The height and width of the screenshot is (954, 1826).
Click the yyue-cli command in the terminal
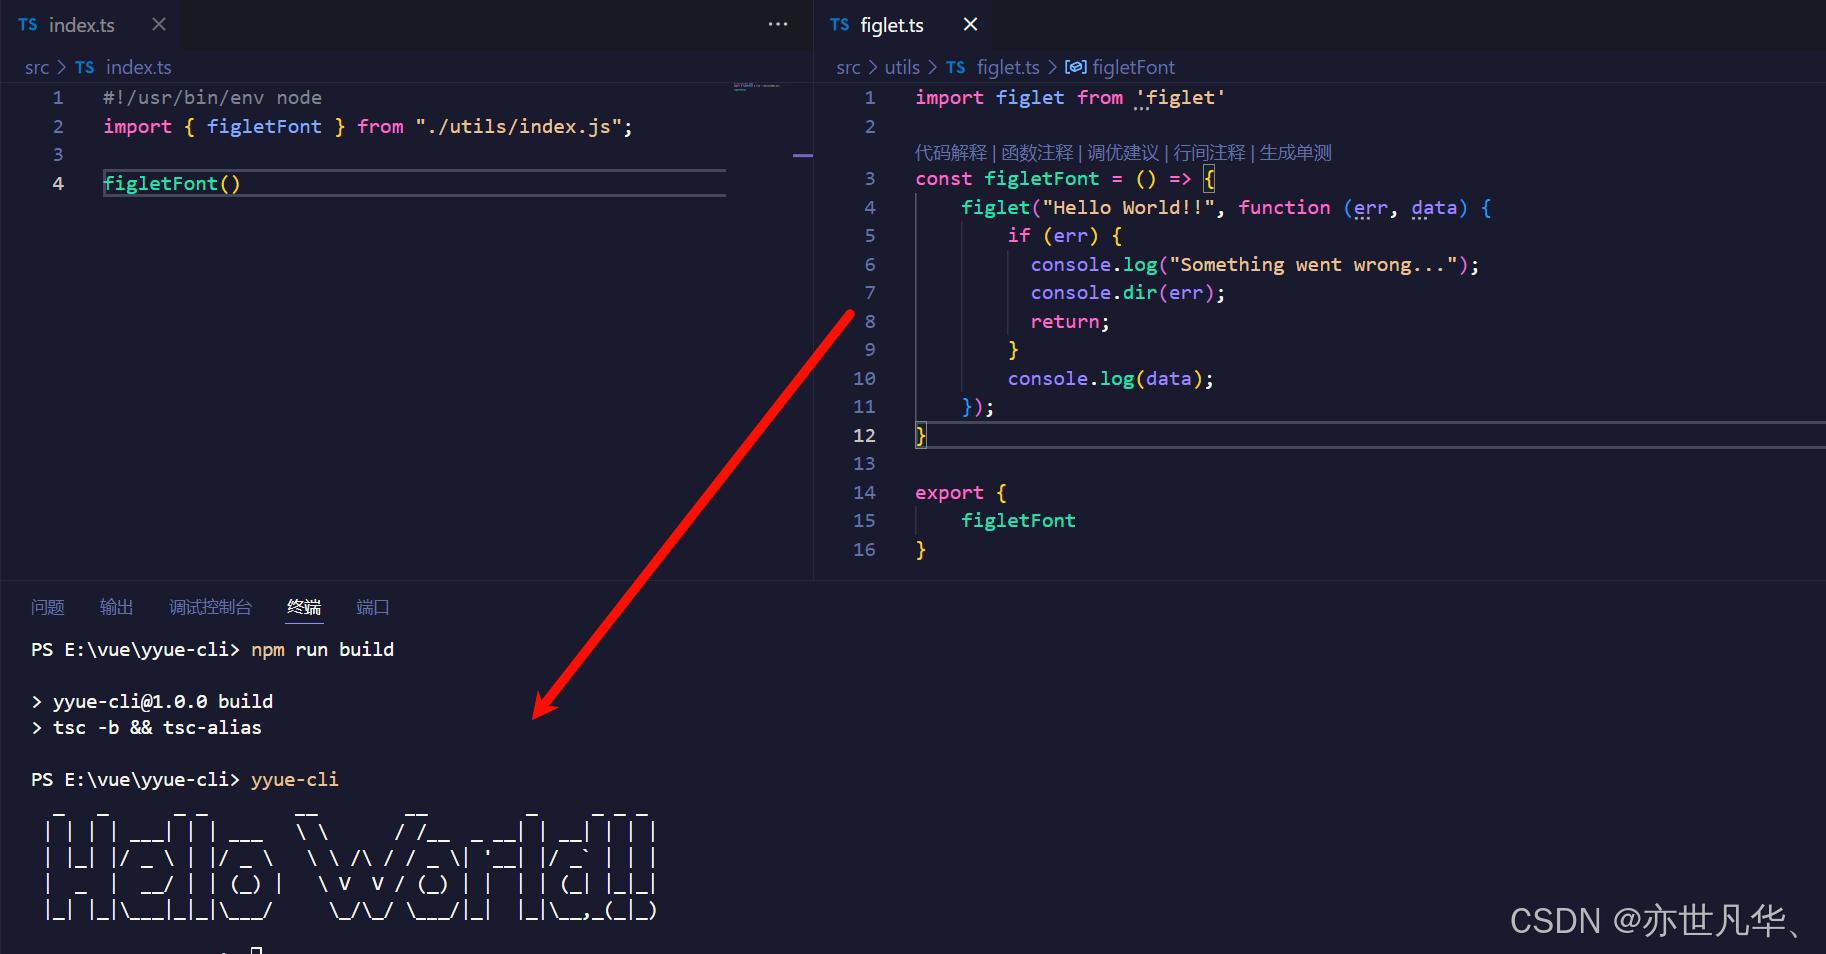295,780
